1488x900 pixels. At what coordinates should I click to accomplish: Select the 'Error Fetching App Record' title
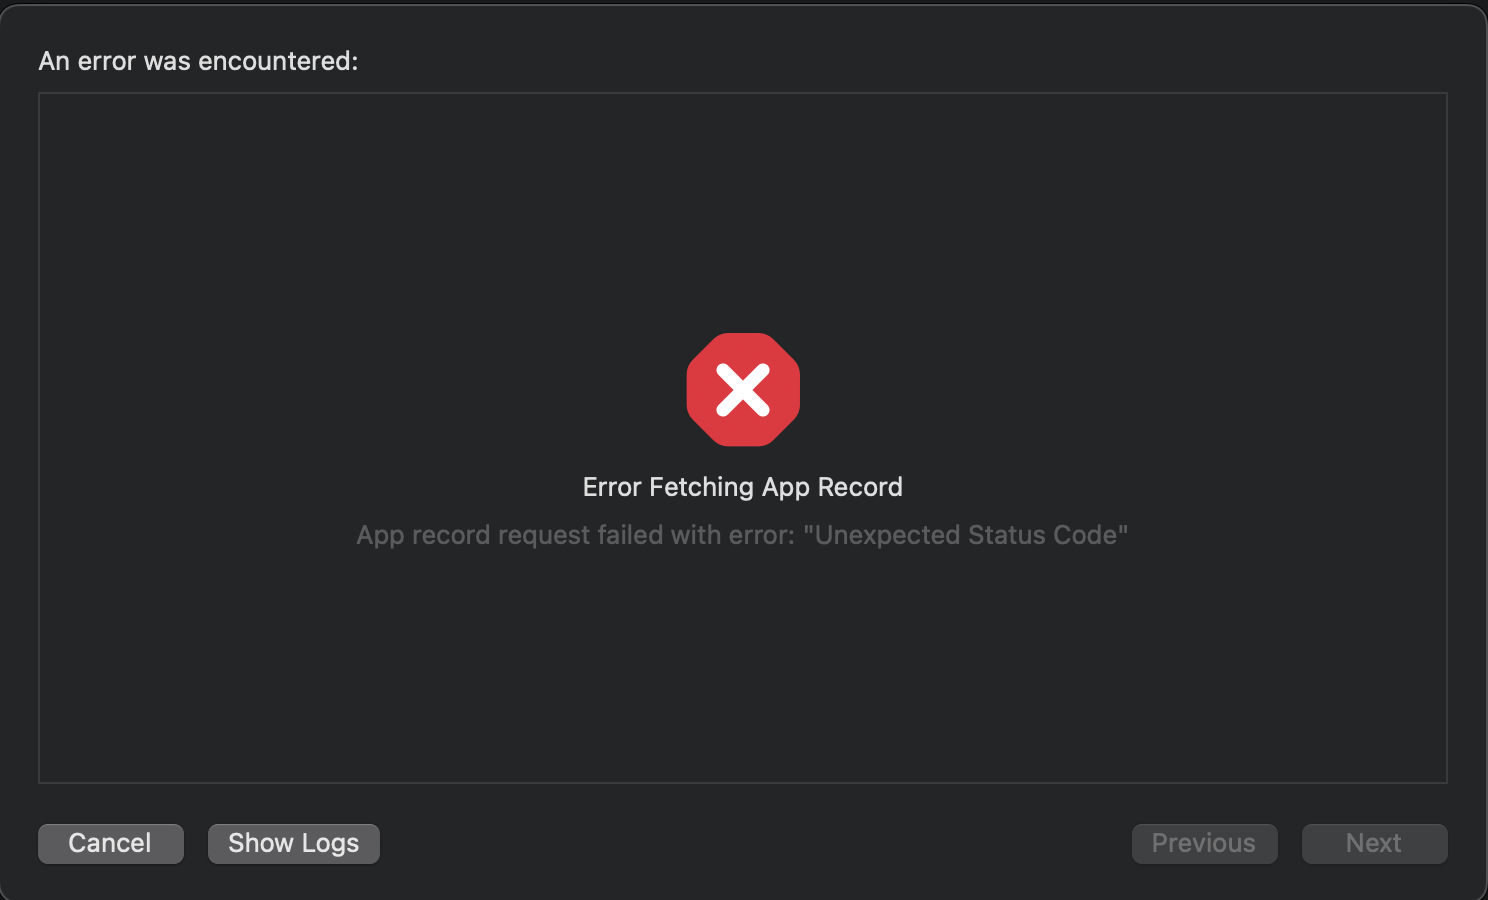point(743,487)
